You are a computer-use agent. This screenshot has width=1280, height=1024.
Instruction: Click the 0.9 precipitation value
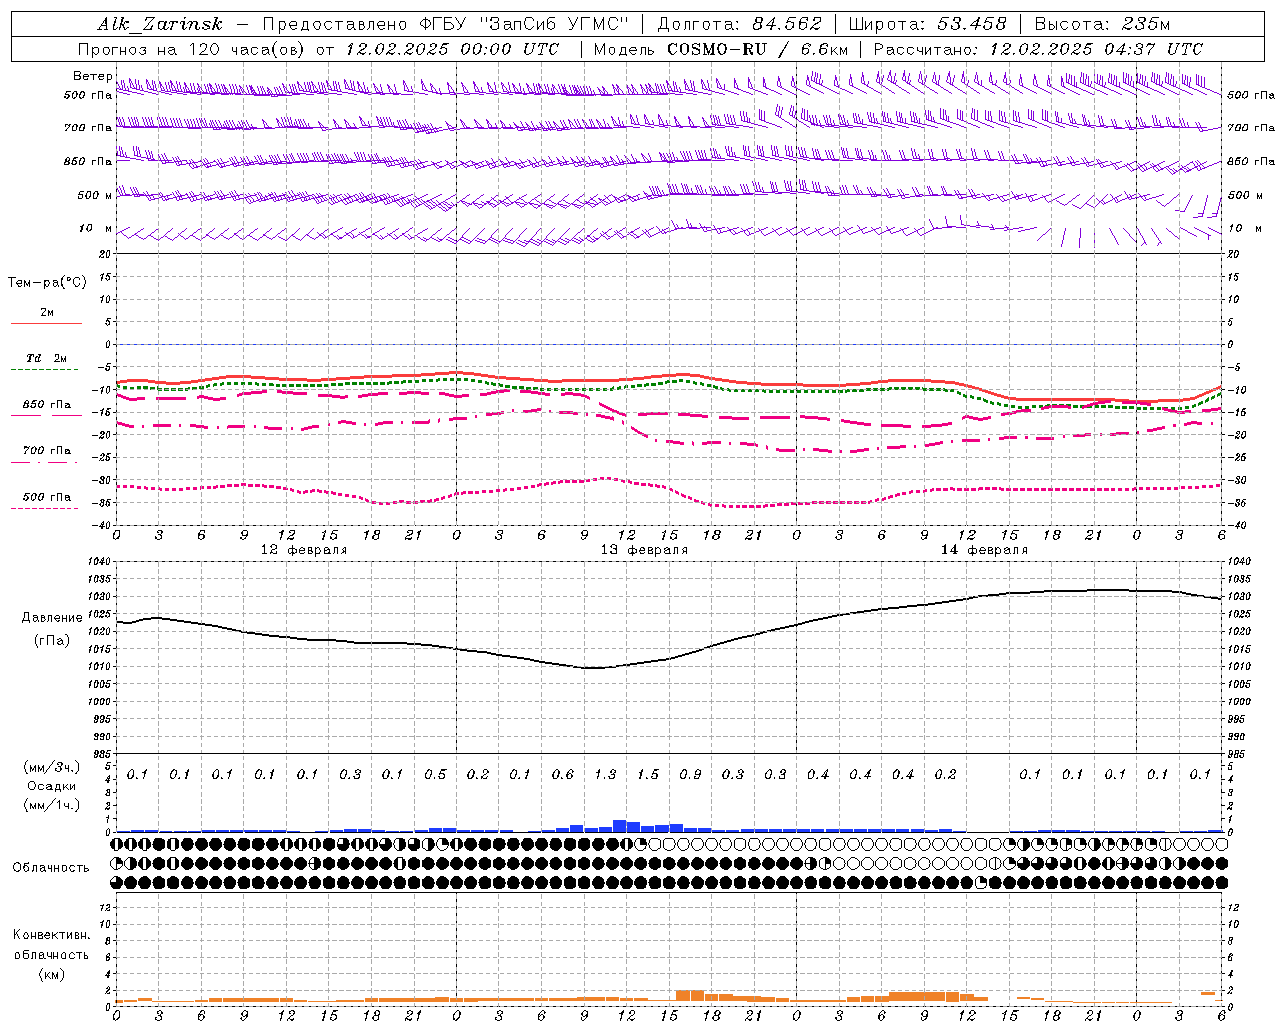690,775
